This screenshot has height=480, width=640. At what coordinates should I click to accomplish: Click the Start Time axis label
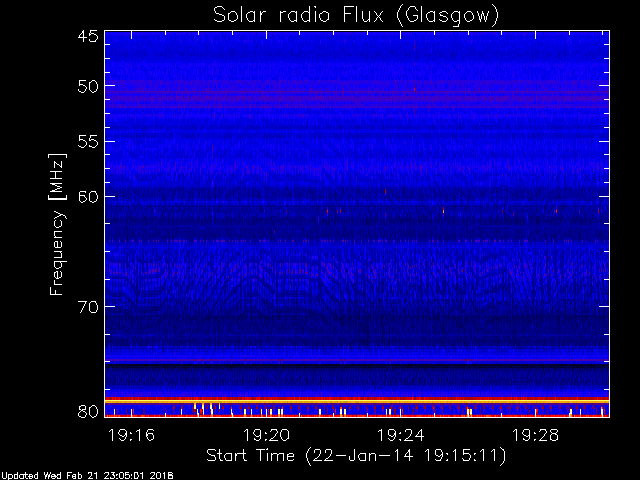[356, 456]
